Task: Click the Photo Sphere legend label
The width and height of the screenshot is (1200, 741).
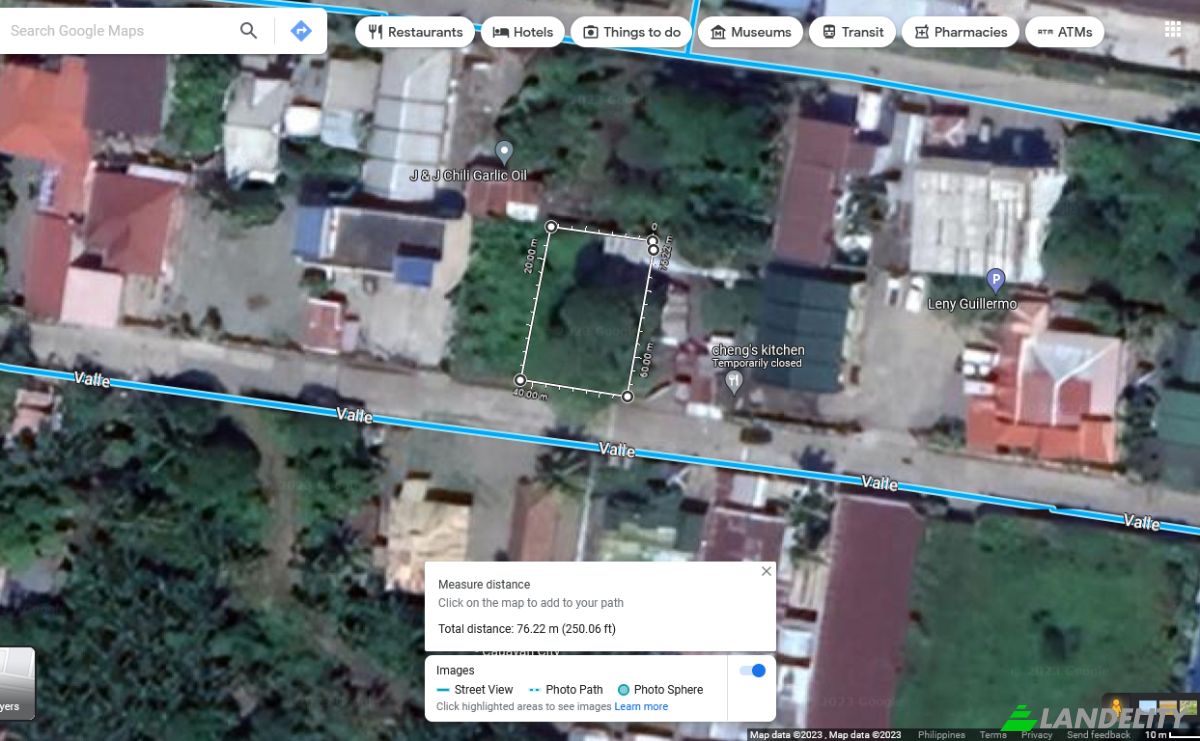Action: point(668,689)
